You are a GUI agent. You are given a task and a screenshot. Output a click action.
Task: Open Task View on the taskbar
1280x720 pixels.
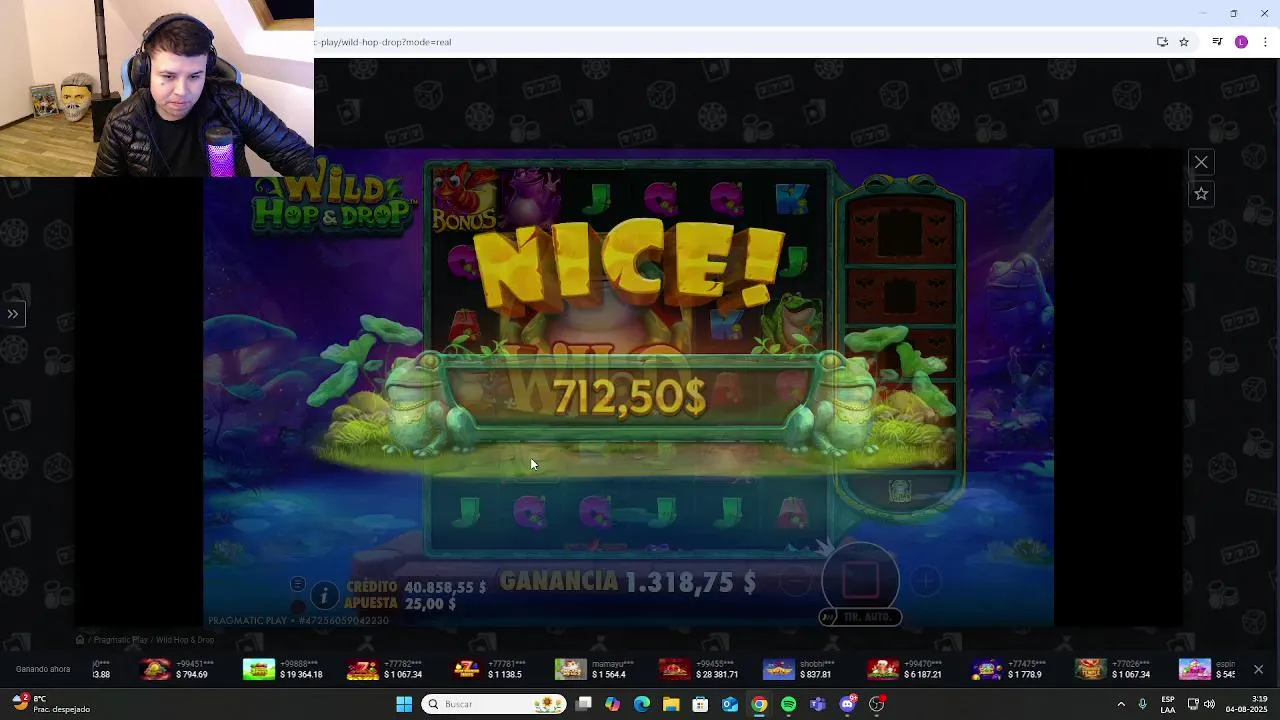[584, 704]
